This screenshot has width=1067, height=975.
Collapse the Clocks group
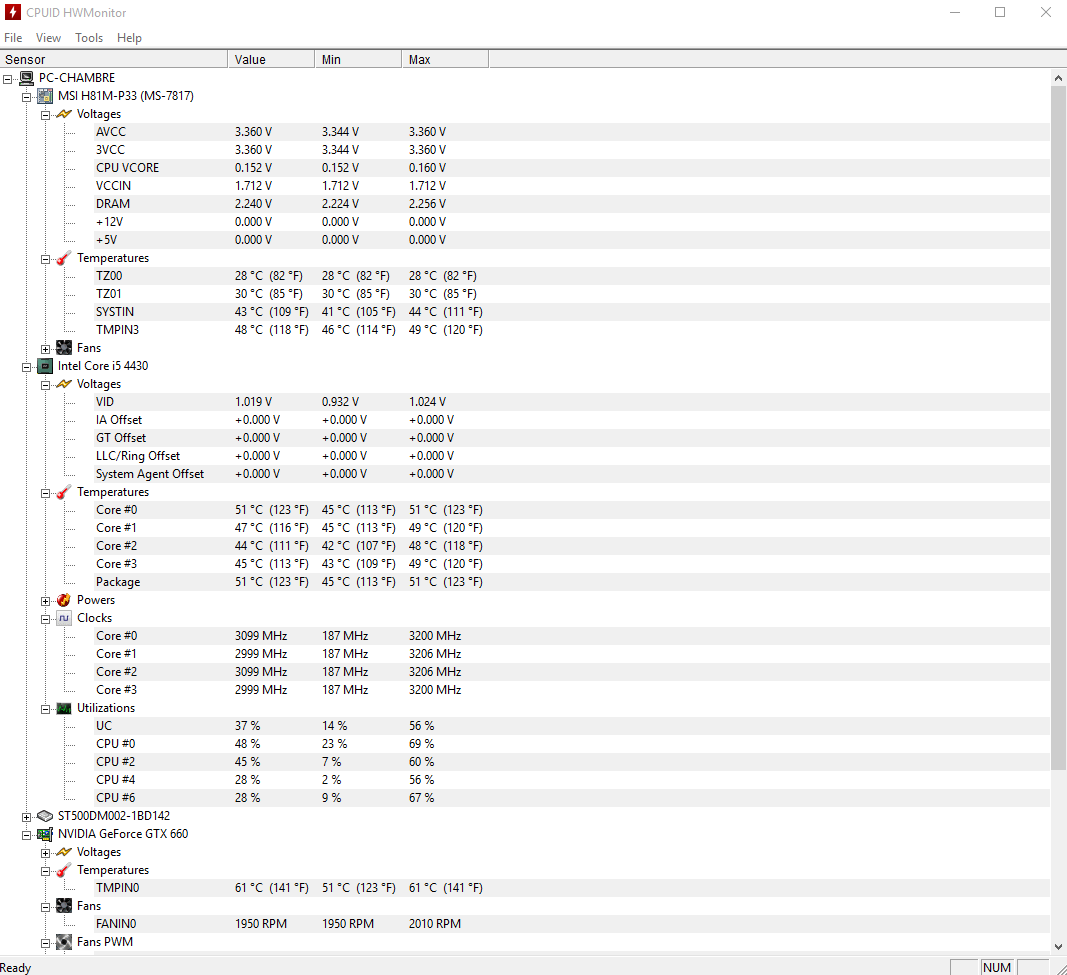46,619
